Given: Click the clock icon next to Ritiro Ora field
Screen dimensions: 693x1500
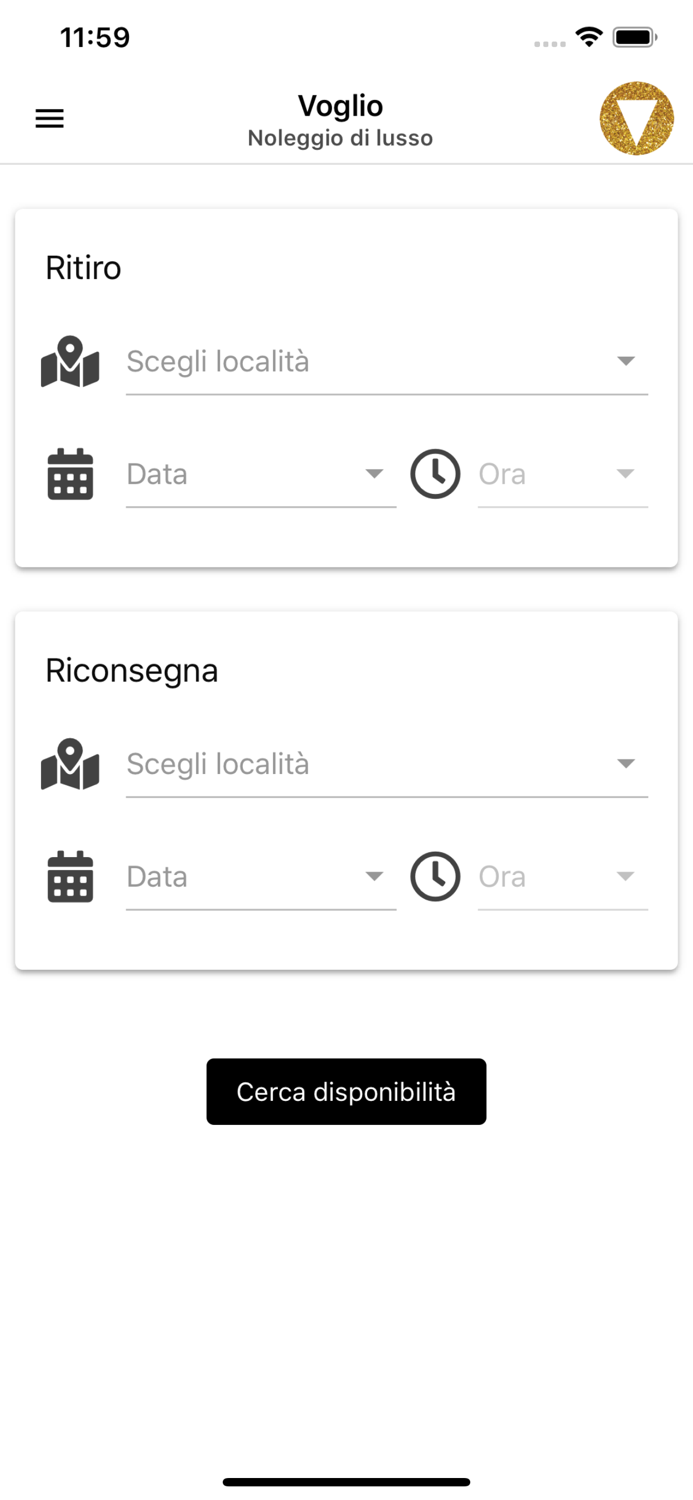Looking at the screenshot, I should coord(435,474).
